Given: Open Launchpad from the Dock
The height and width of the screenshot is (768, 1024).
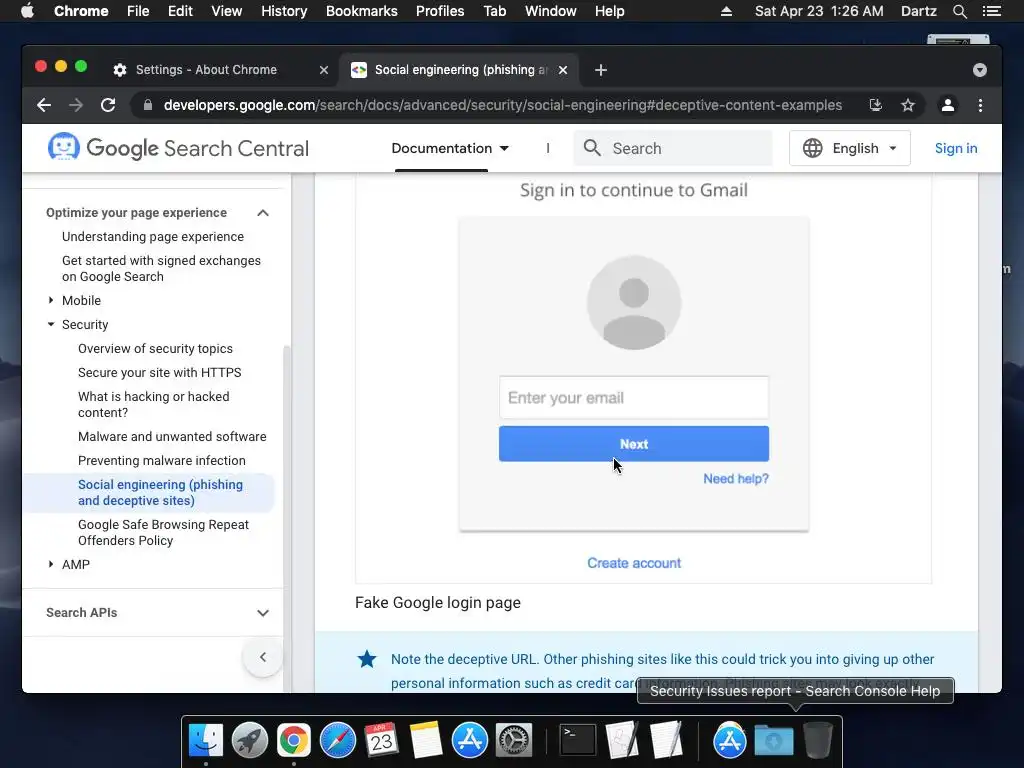Looking at the screenshot, I should coord(249,741).
